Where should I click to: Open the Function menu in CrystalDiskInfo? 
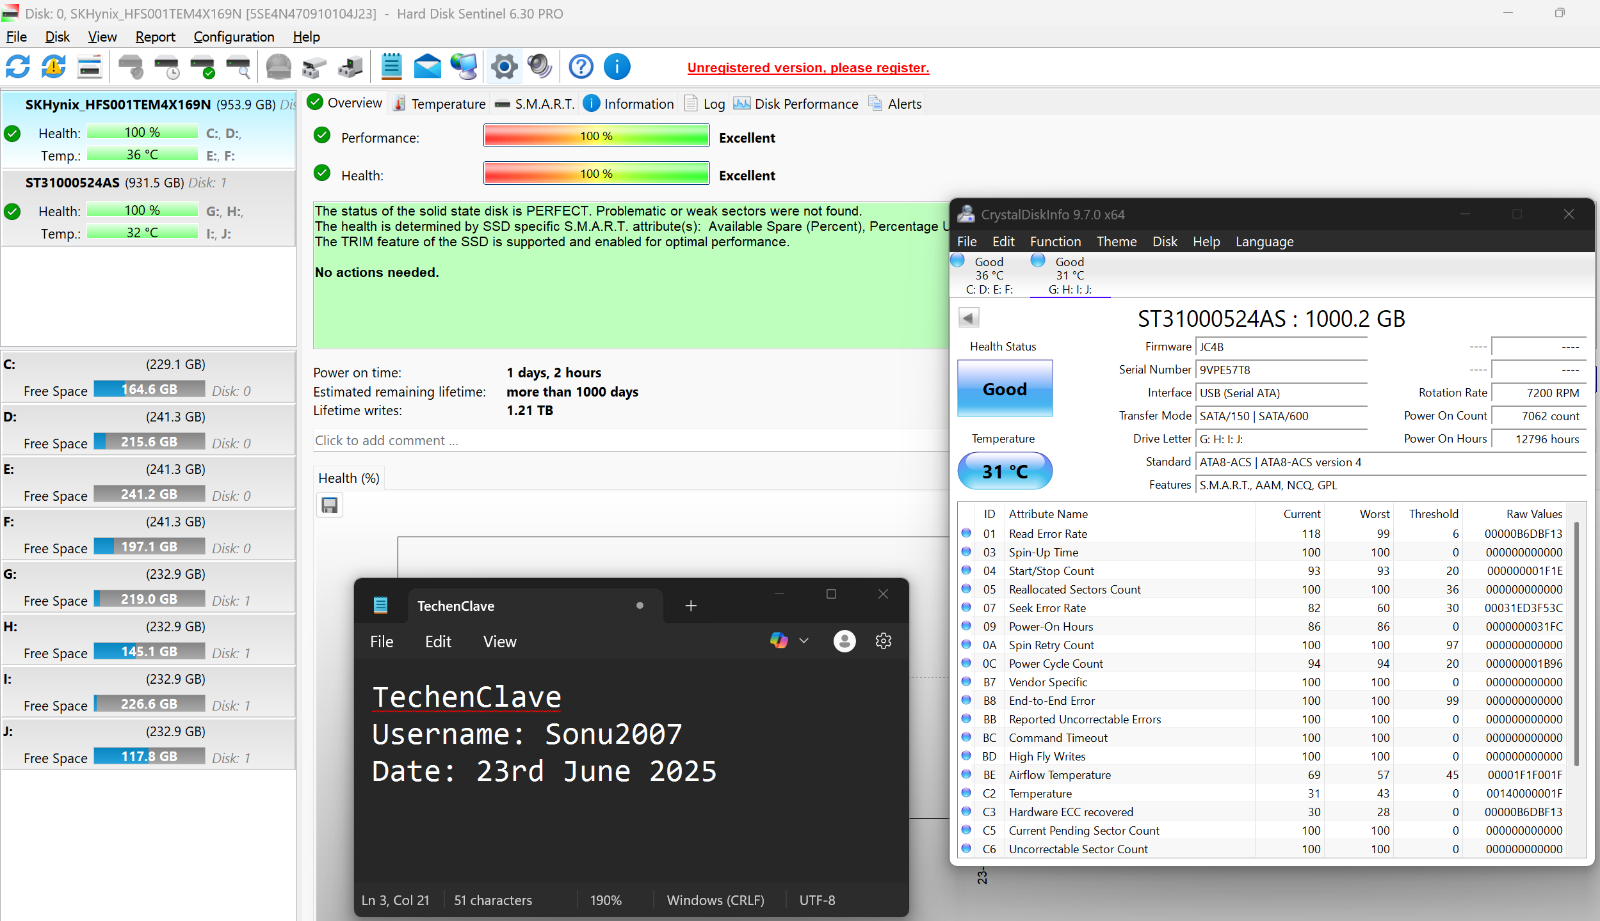coord(1055,242)
